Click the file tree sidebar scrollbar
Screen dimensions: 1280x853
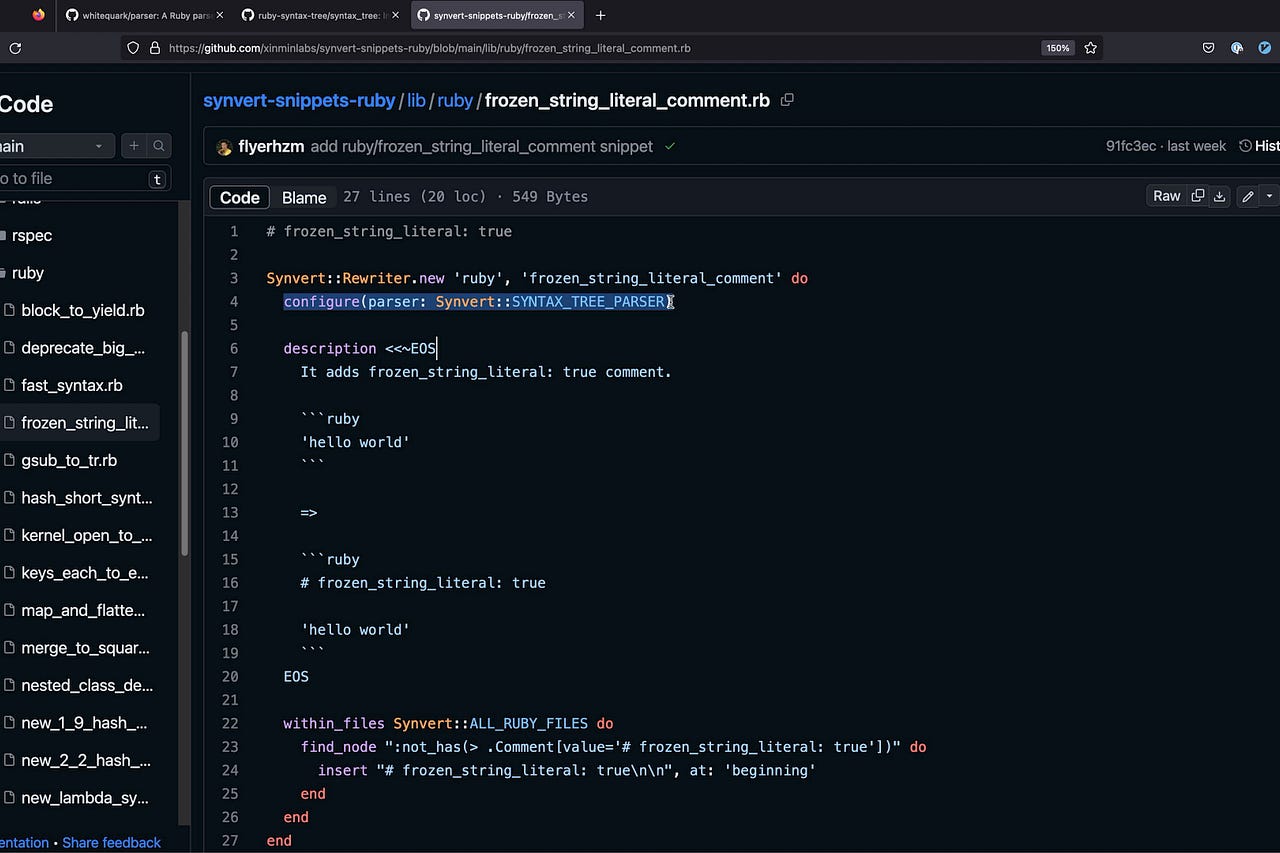(184, 444)
